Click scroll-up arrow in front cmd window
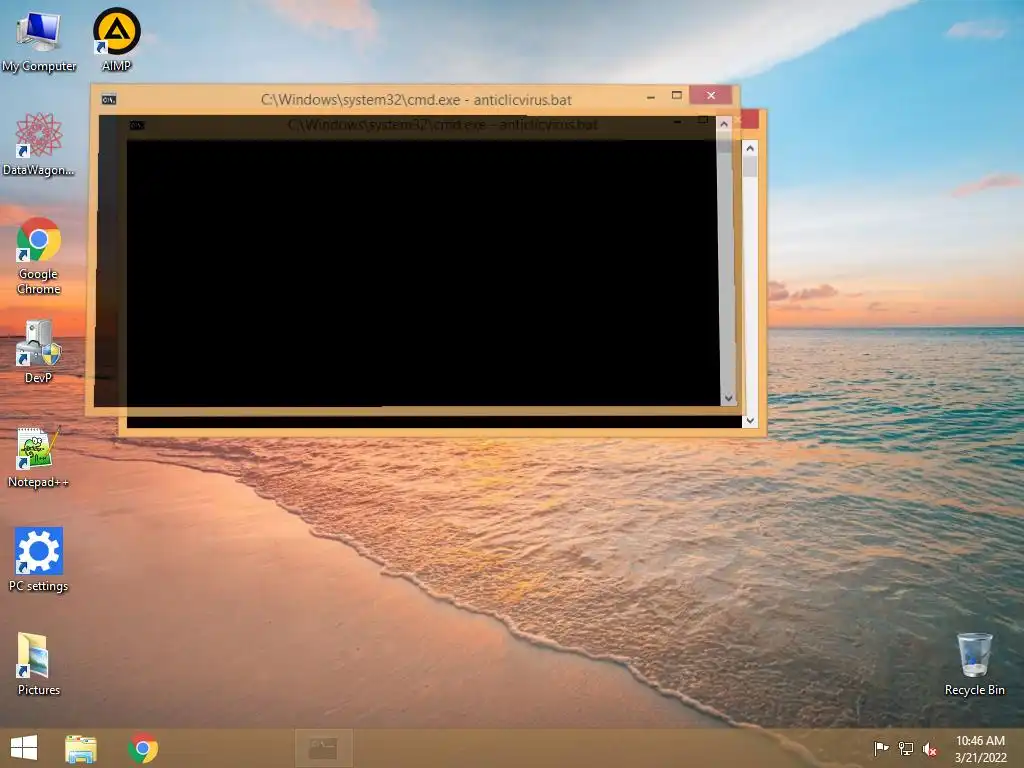The height and width of the screenshot is (768, 1024). coord(724,124)
